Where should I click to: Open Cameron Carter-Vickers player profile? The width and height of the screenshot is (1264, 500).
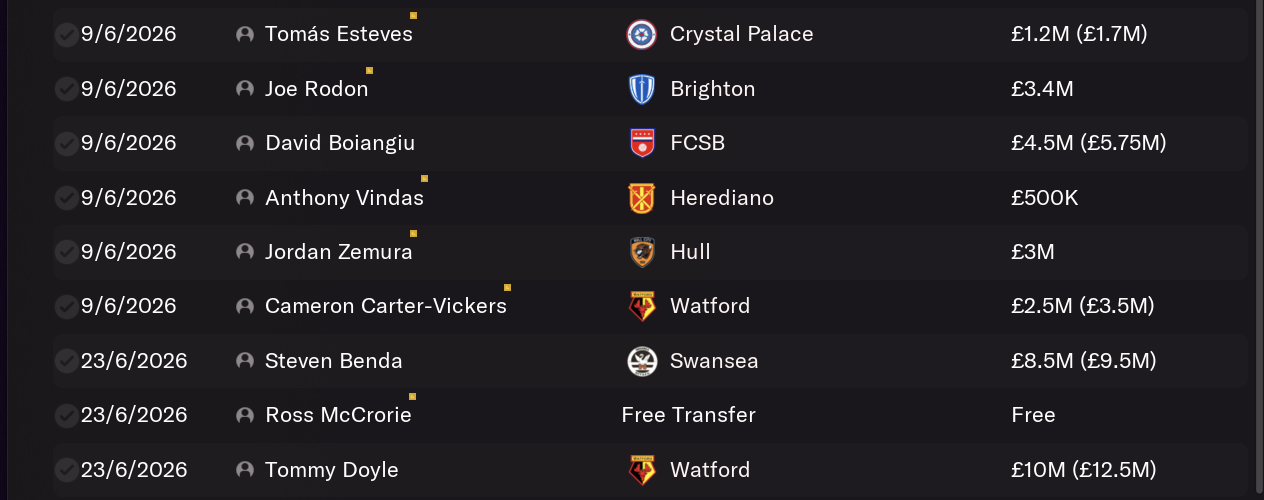tap(386, 306)
